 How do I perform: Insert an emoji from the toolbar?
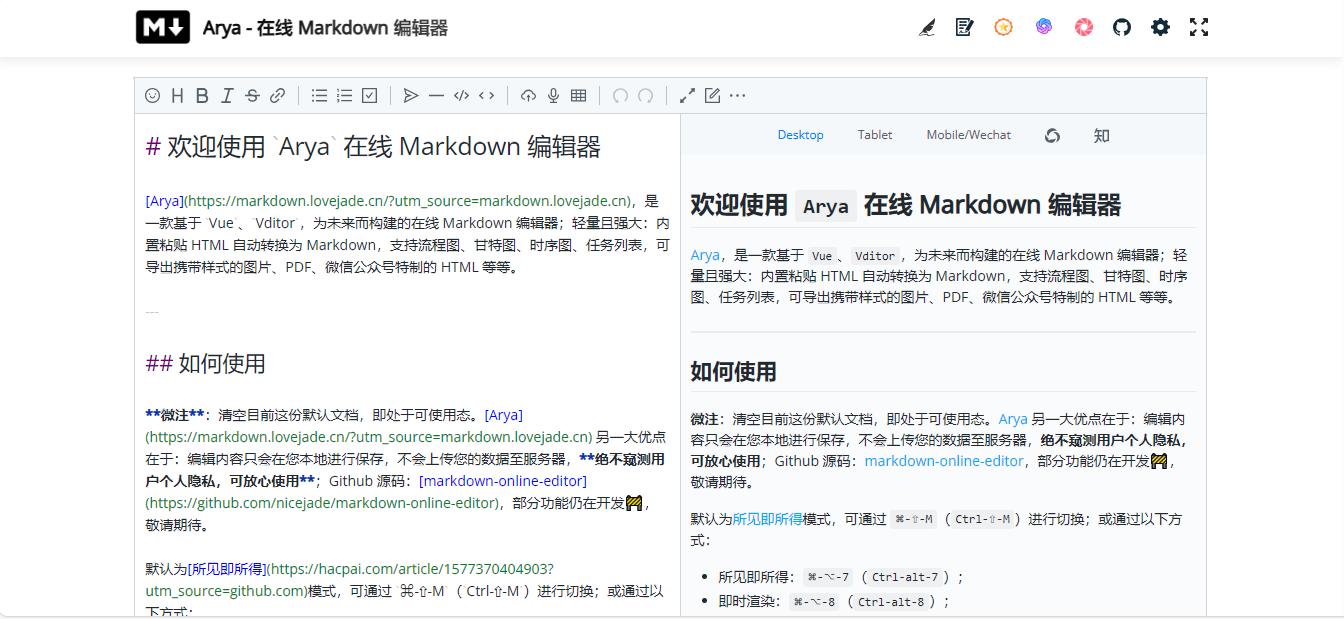(151, 95)
